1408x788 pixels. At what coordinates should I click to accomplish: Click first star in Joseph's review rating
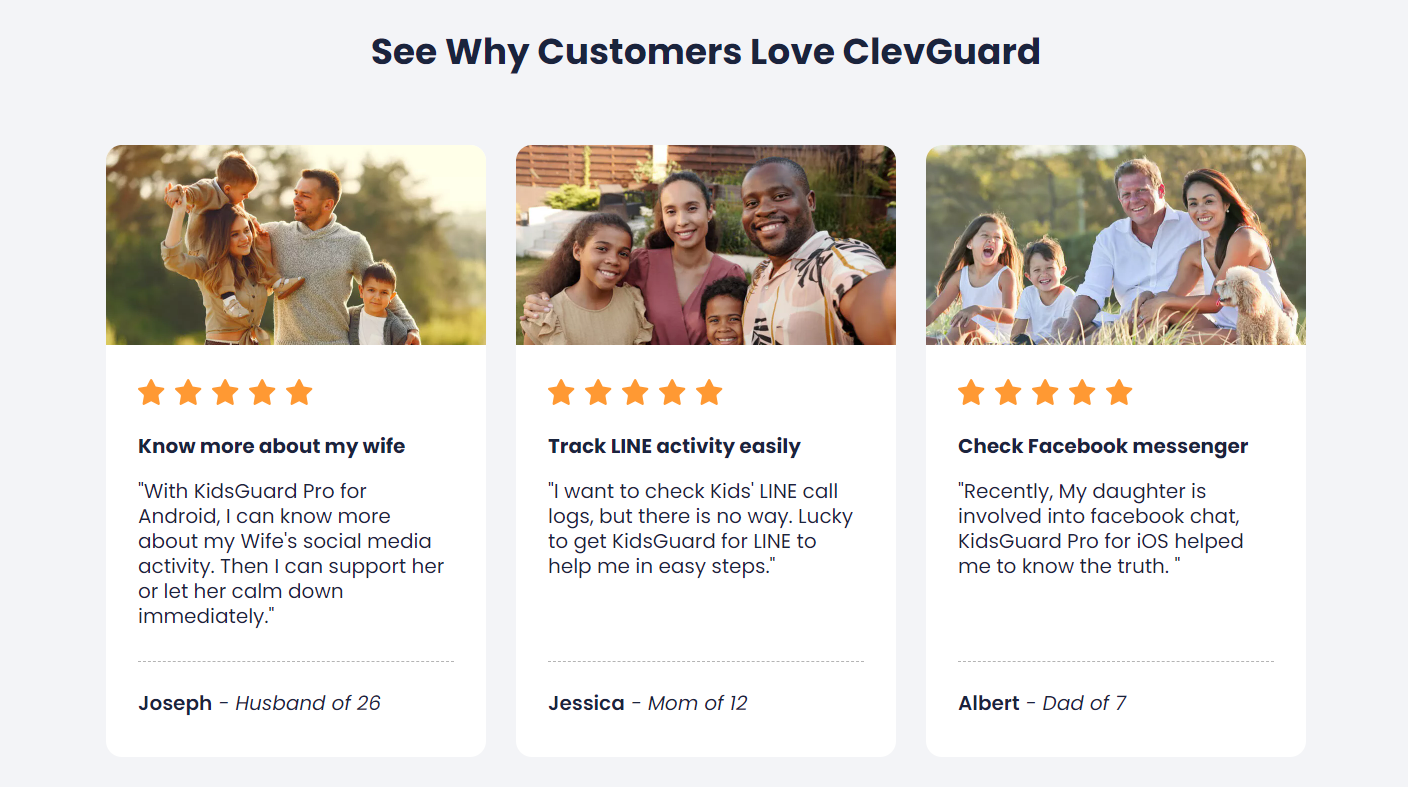coord(151,393)
